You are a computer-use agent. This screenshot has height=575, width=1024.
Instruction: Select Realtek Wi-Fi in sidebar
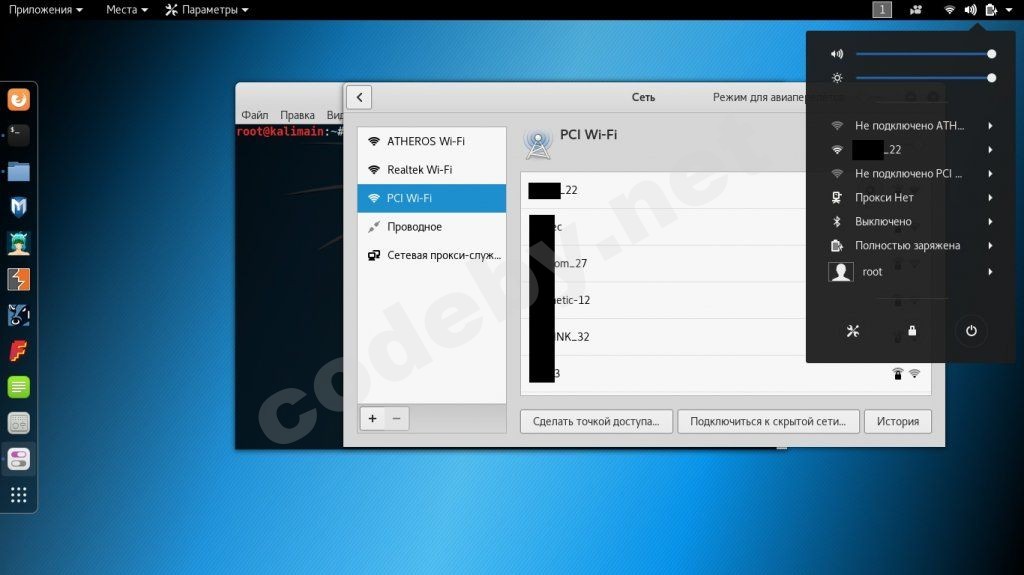(432, 170)
